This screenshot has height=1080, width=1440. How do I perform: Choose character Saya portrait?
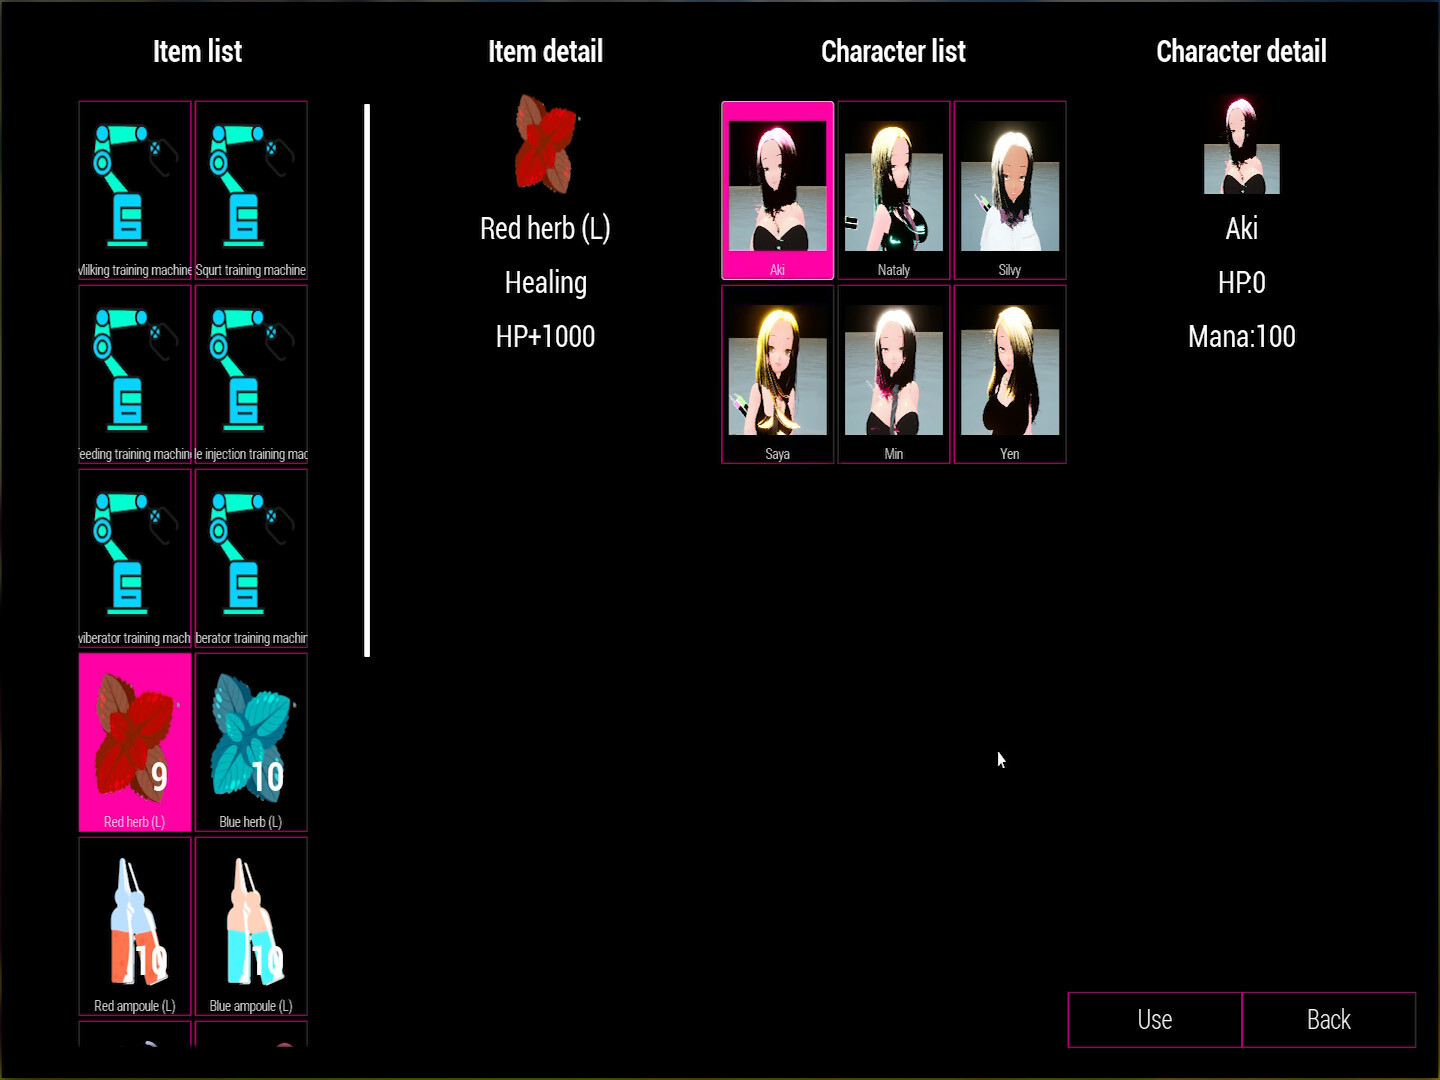coord(777,374)
